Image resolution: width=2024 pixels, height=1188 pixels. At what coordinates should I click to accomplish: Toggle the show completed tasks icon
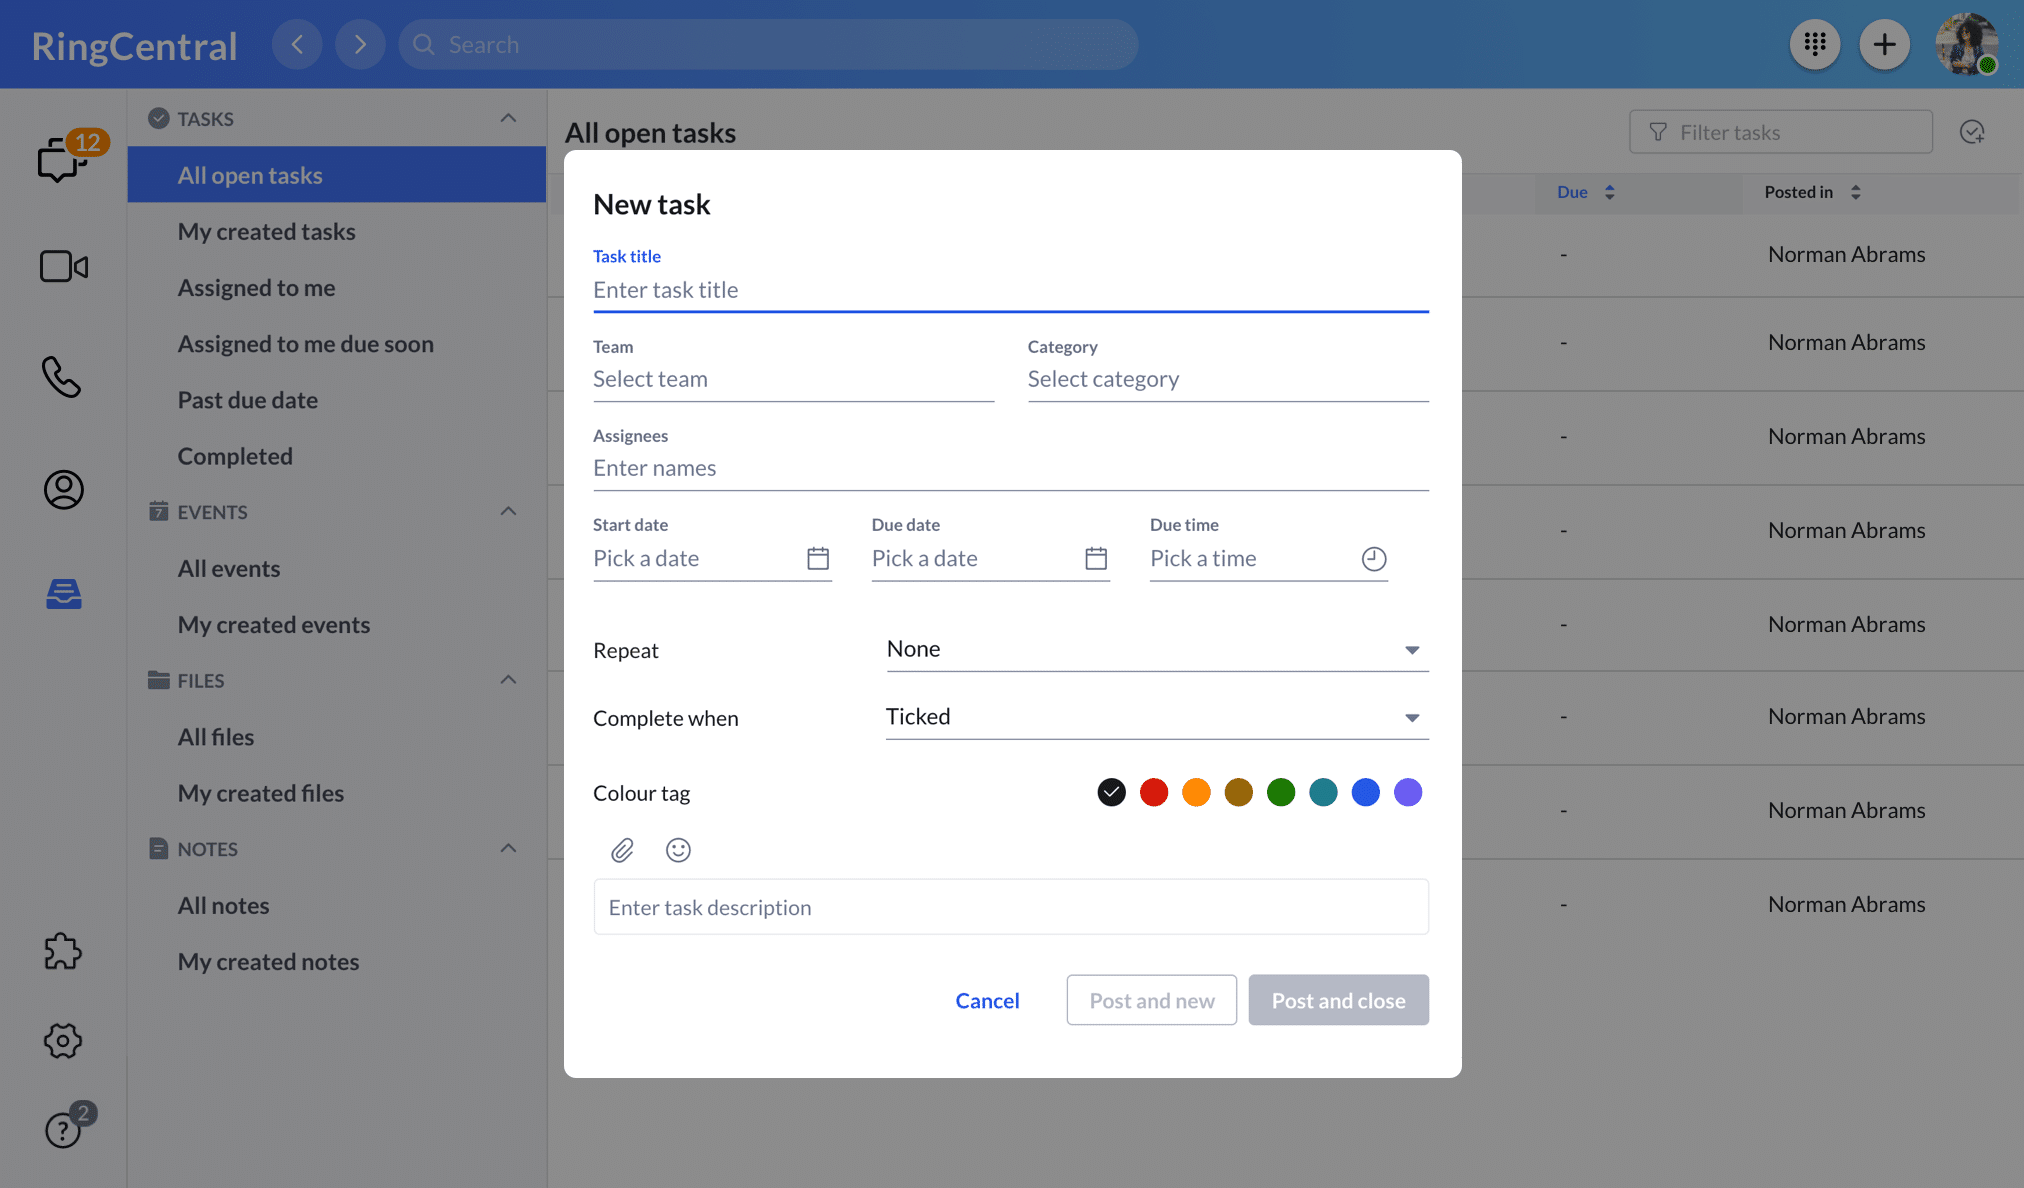pos(1972,132)
